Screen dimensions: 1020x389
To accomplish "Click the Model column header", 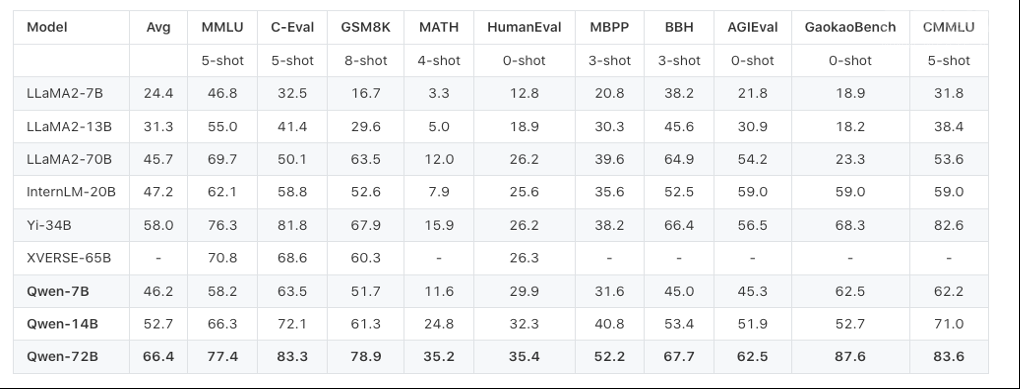I will tap(47, 27).
